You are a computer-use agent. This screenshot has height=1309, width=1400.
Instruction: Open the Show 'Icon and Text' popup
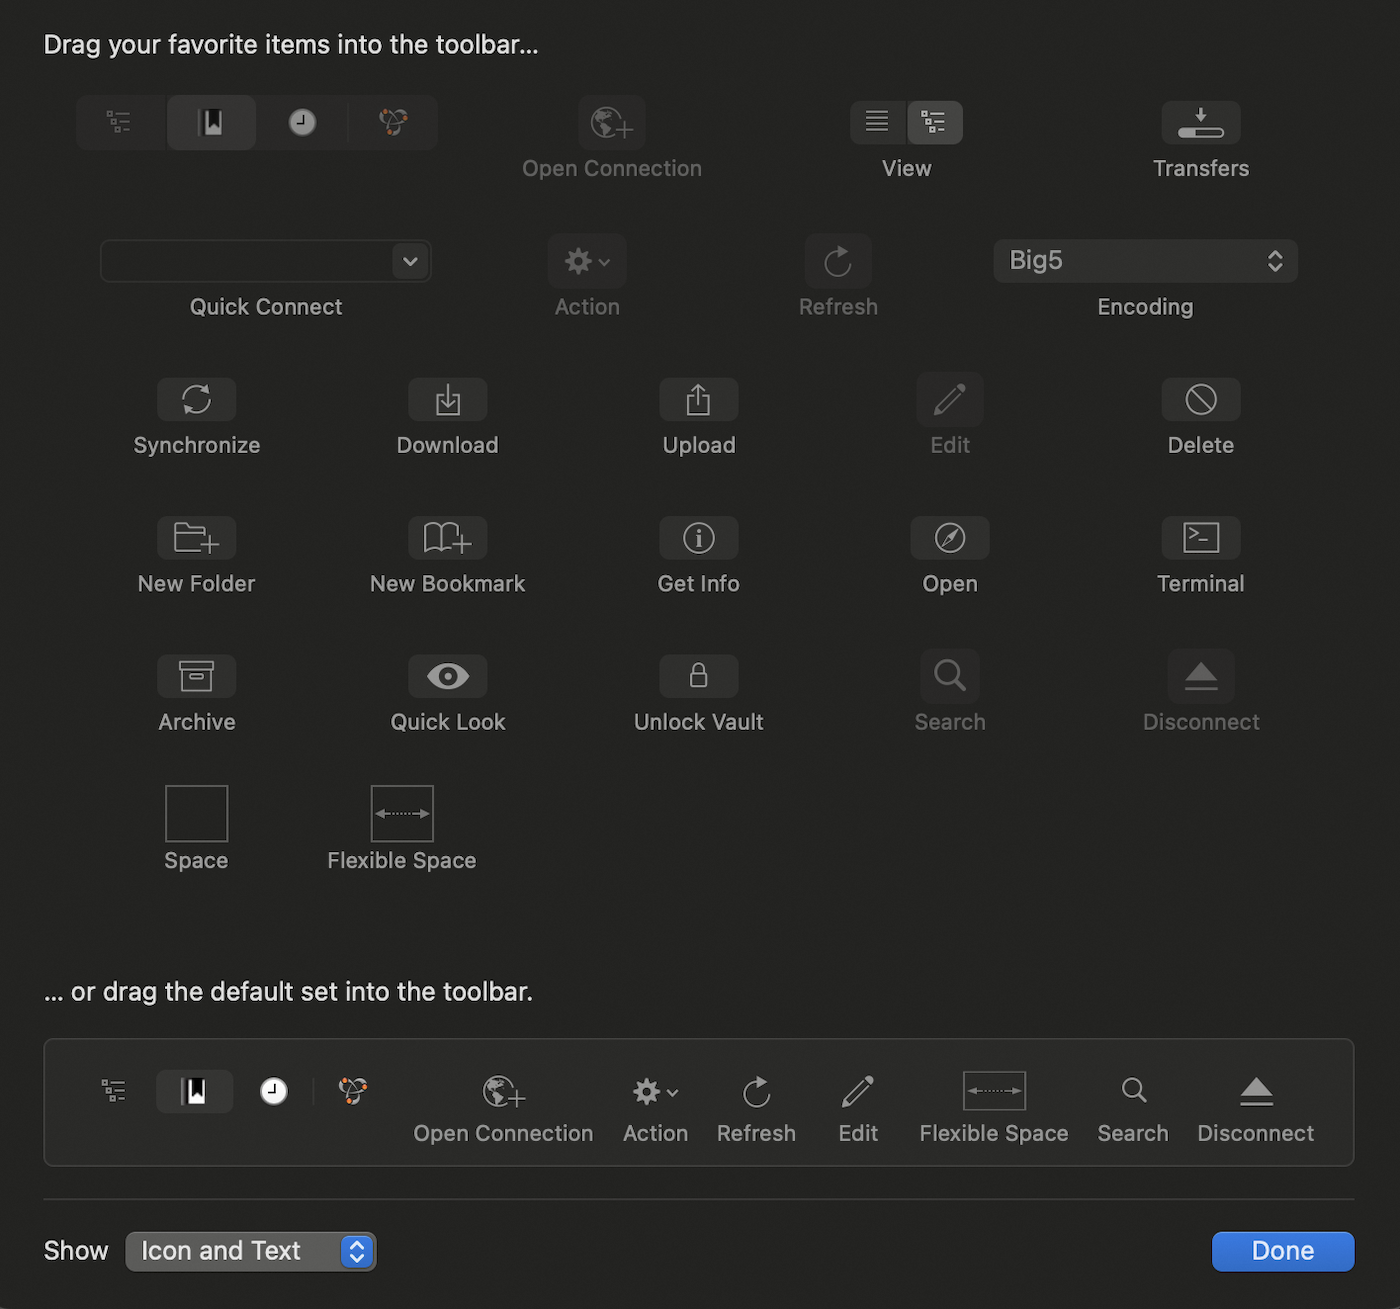[250, 1251]
